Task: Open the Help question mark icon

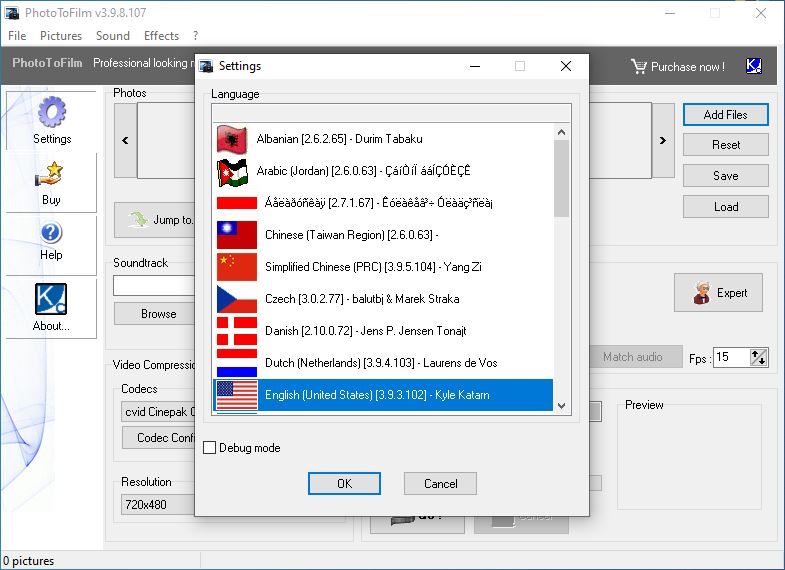Action: 51,233
